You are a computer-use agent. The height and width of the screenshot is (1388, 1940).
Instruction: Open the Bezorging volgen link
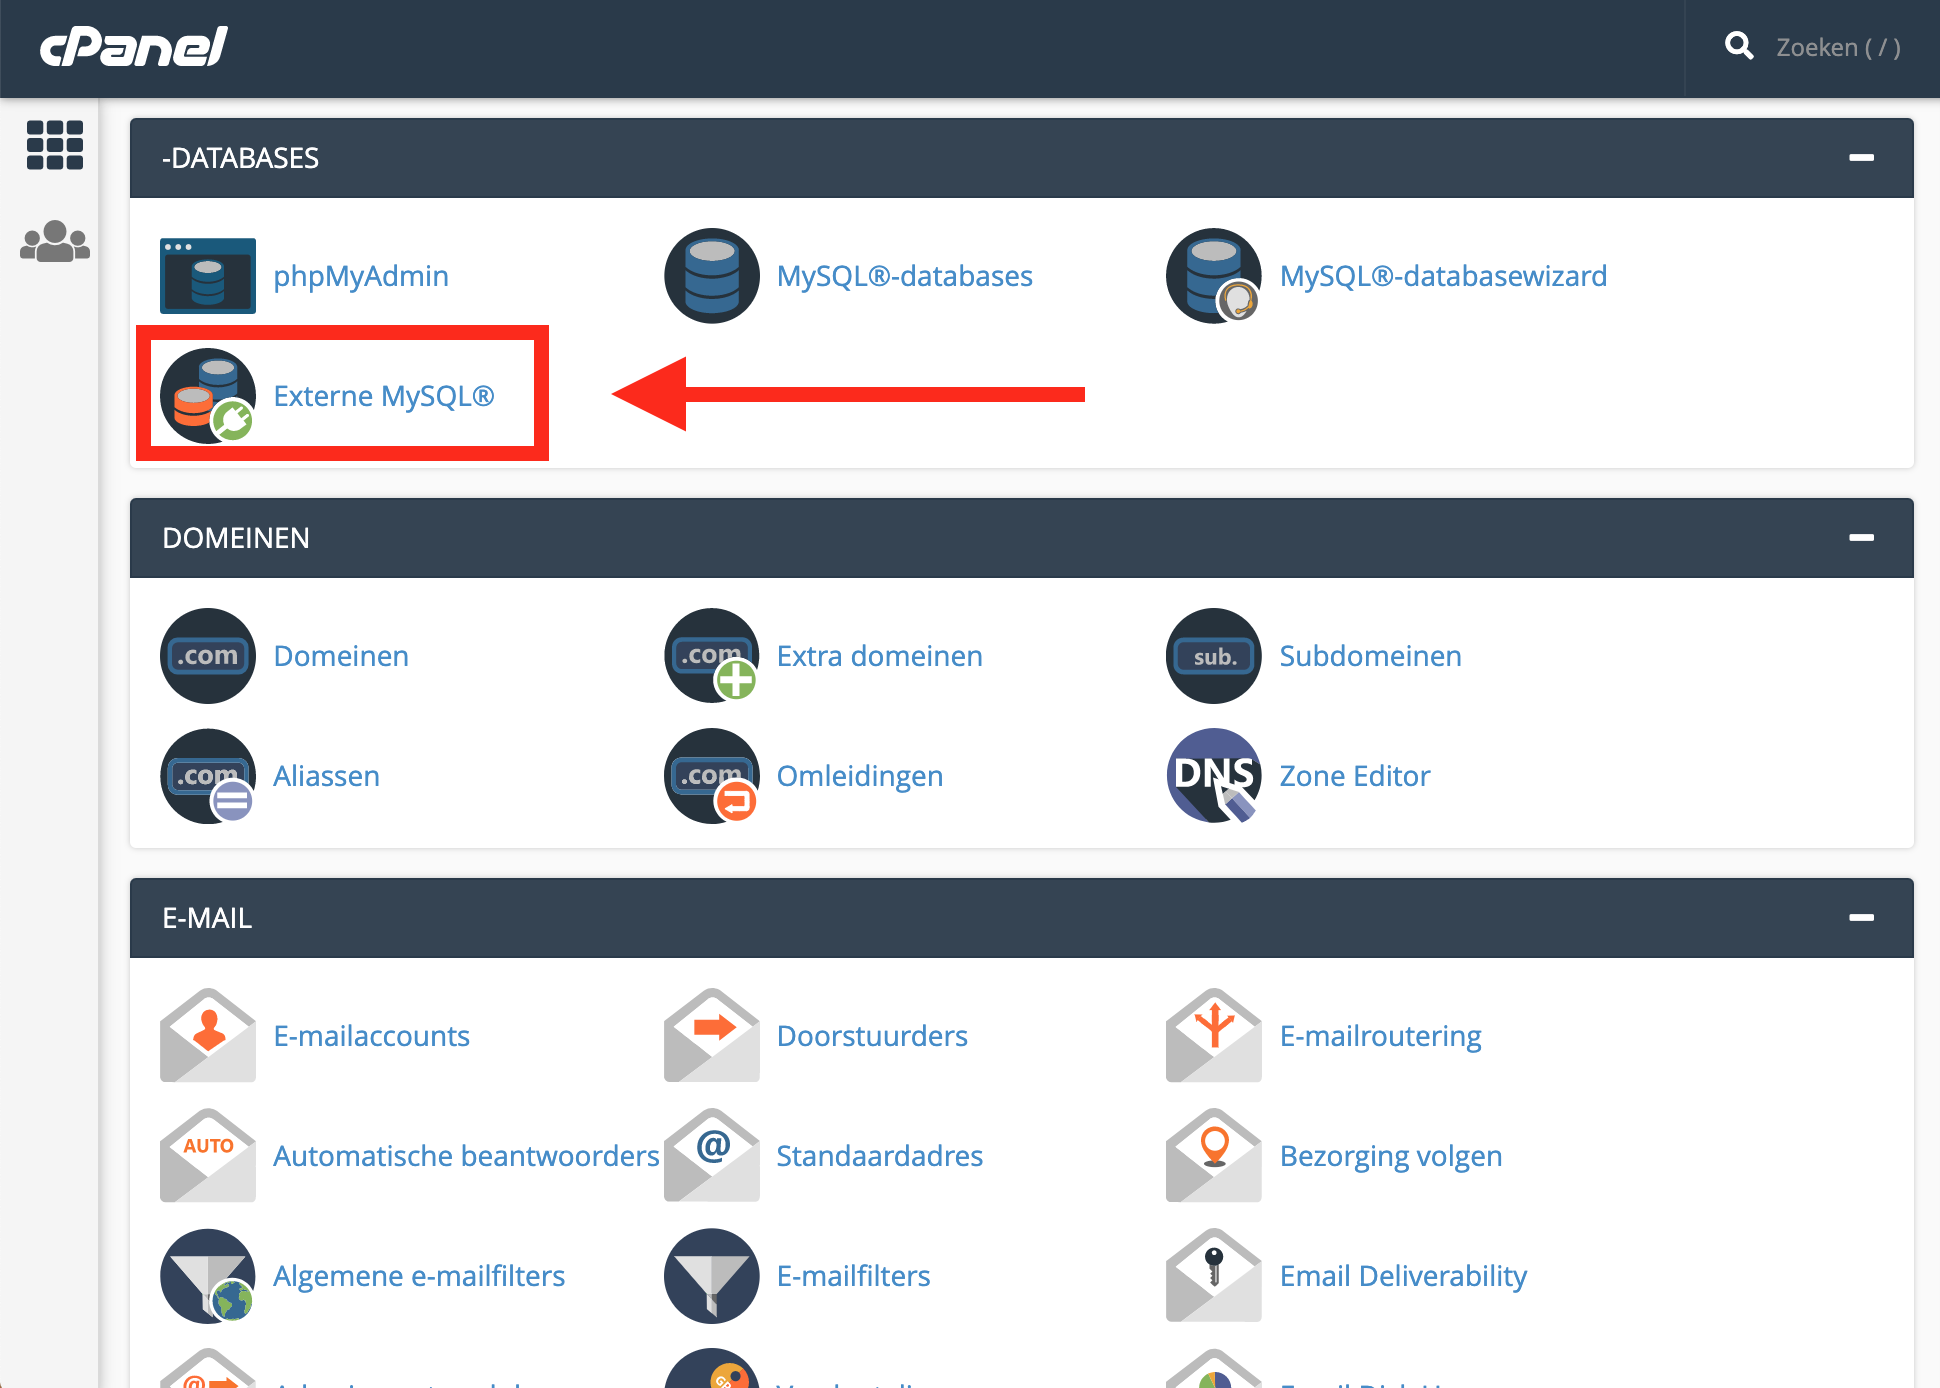point(1391,1156)
